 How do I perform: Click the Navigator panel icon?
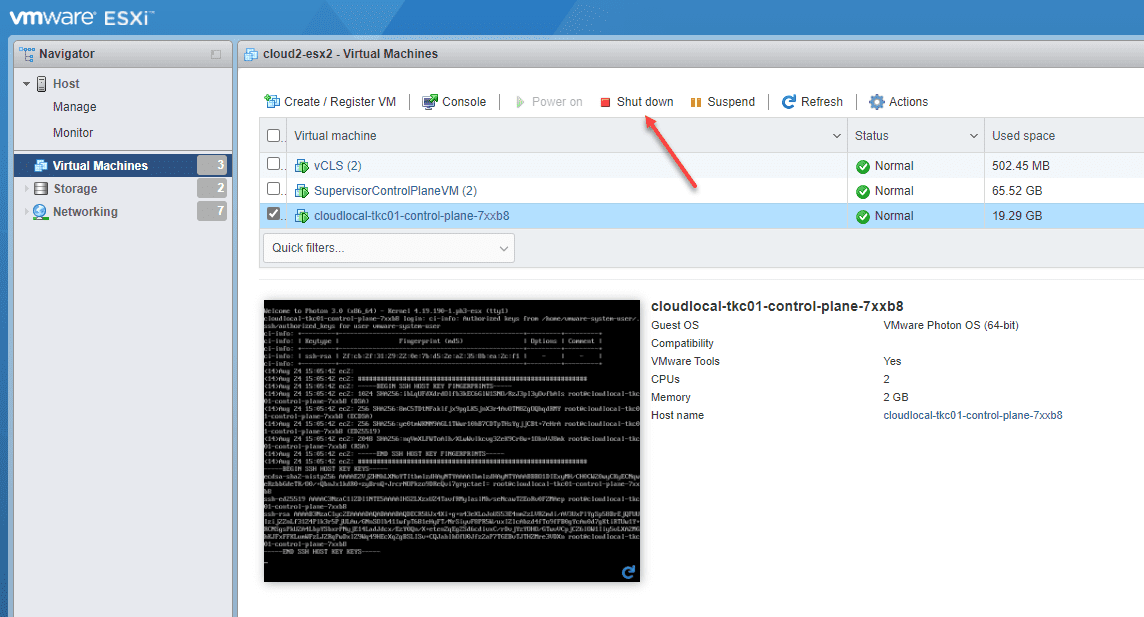[x=28, y=54]
